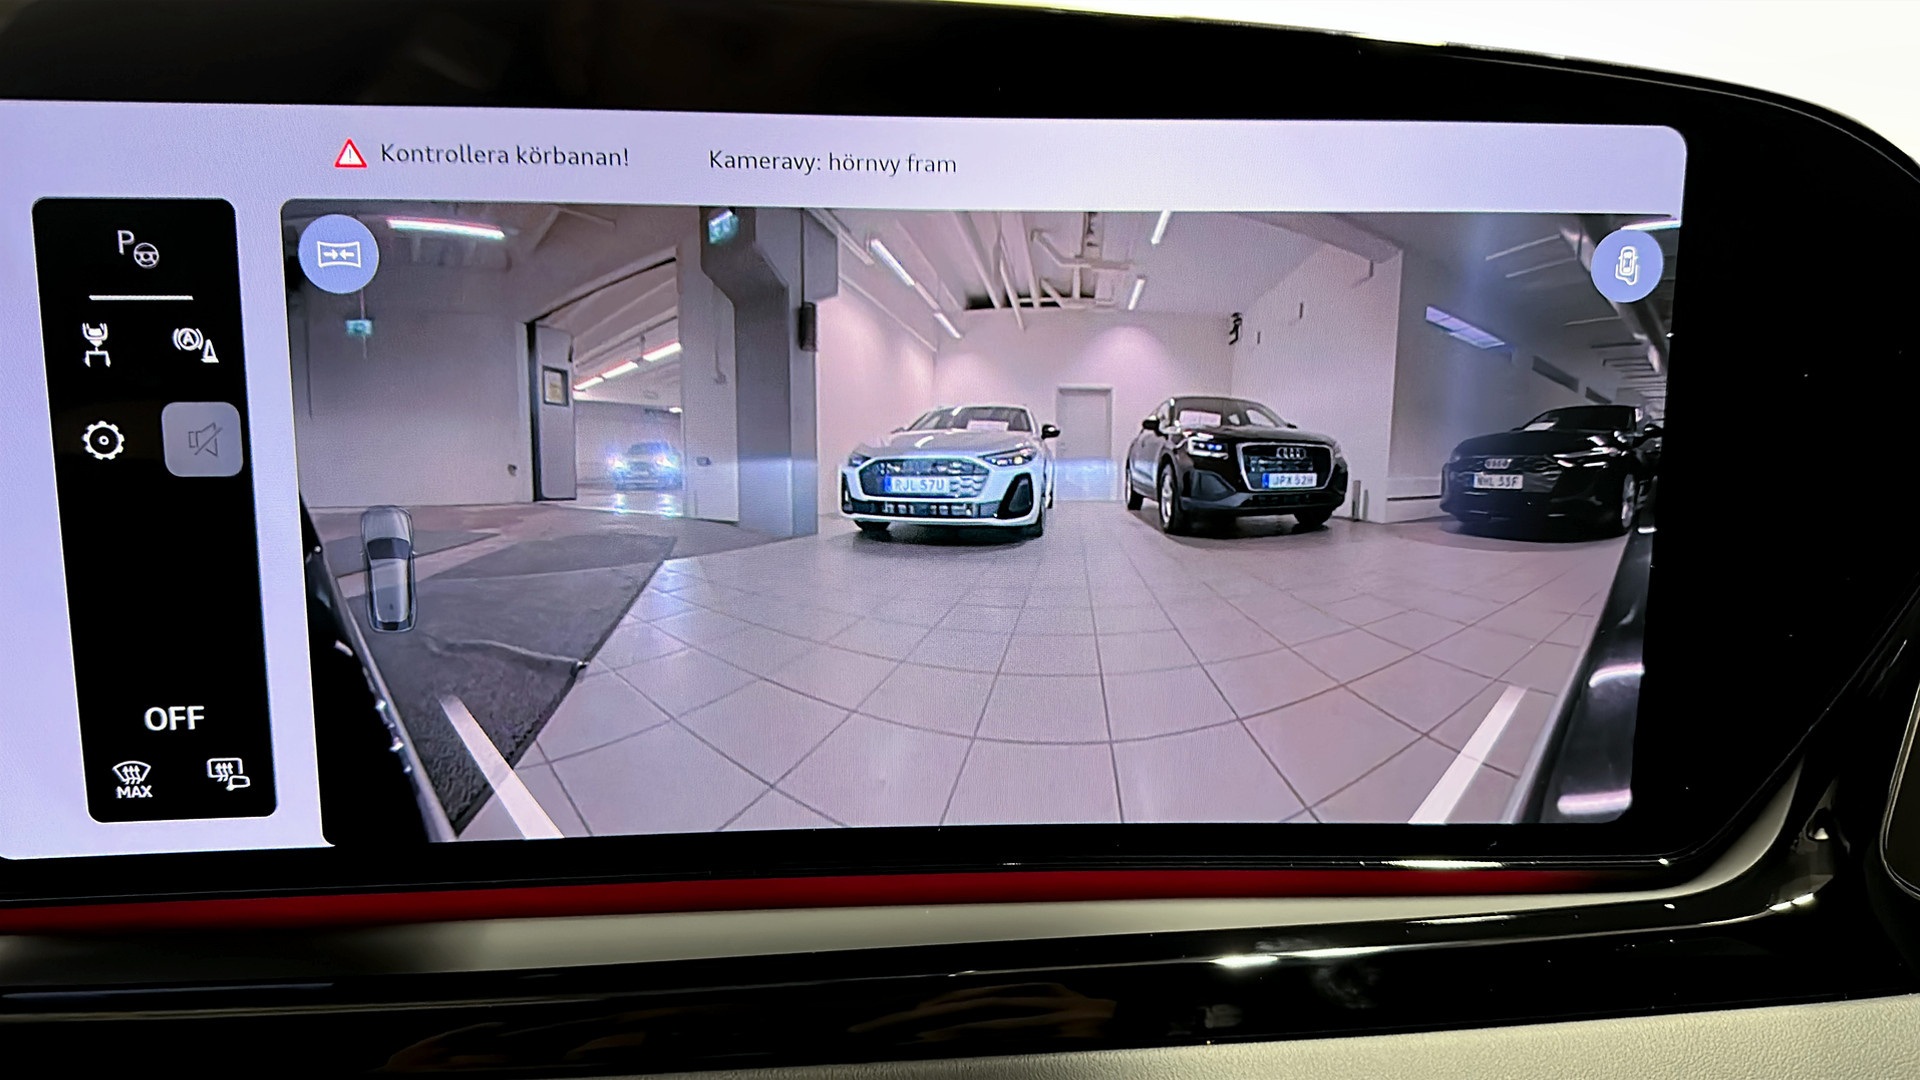This screenshot has height=1080, width=1920.
Task: Tap the 'Kontrollera körbanan!' warning text
Action: (x=504, y=156)
